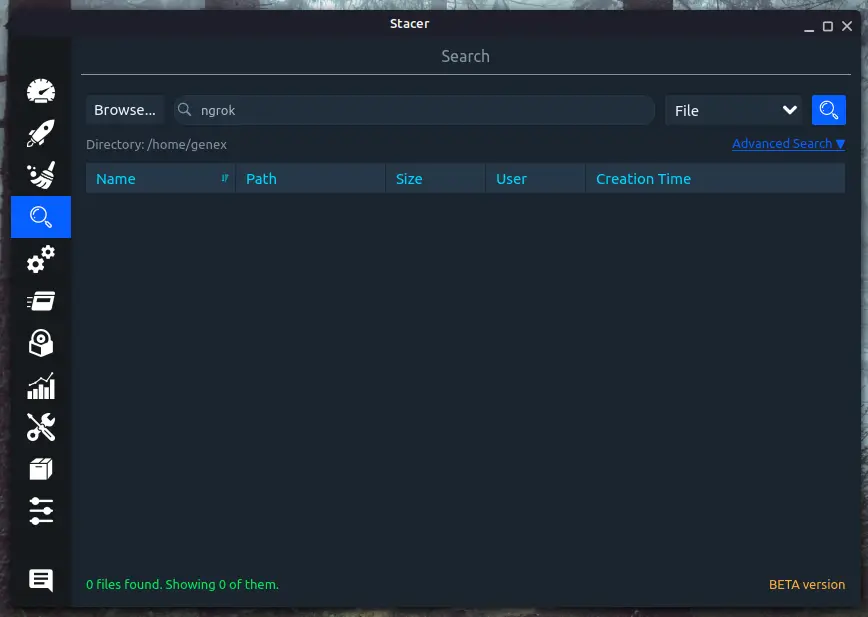Sort results by Name column
868x617 pixels.
click(161, 179)
